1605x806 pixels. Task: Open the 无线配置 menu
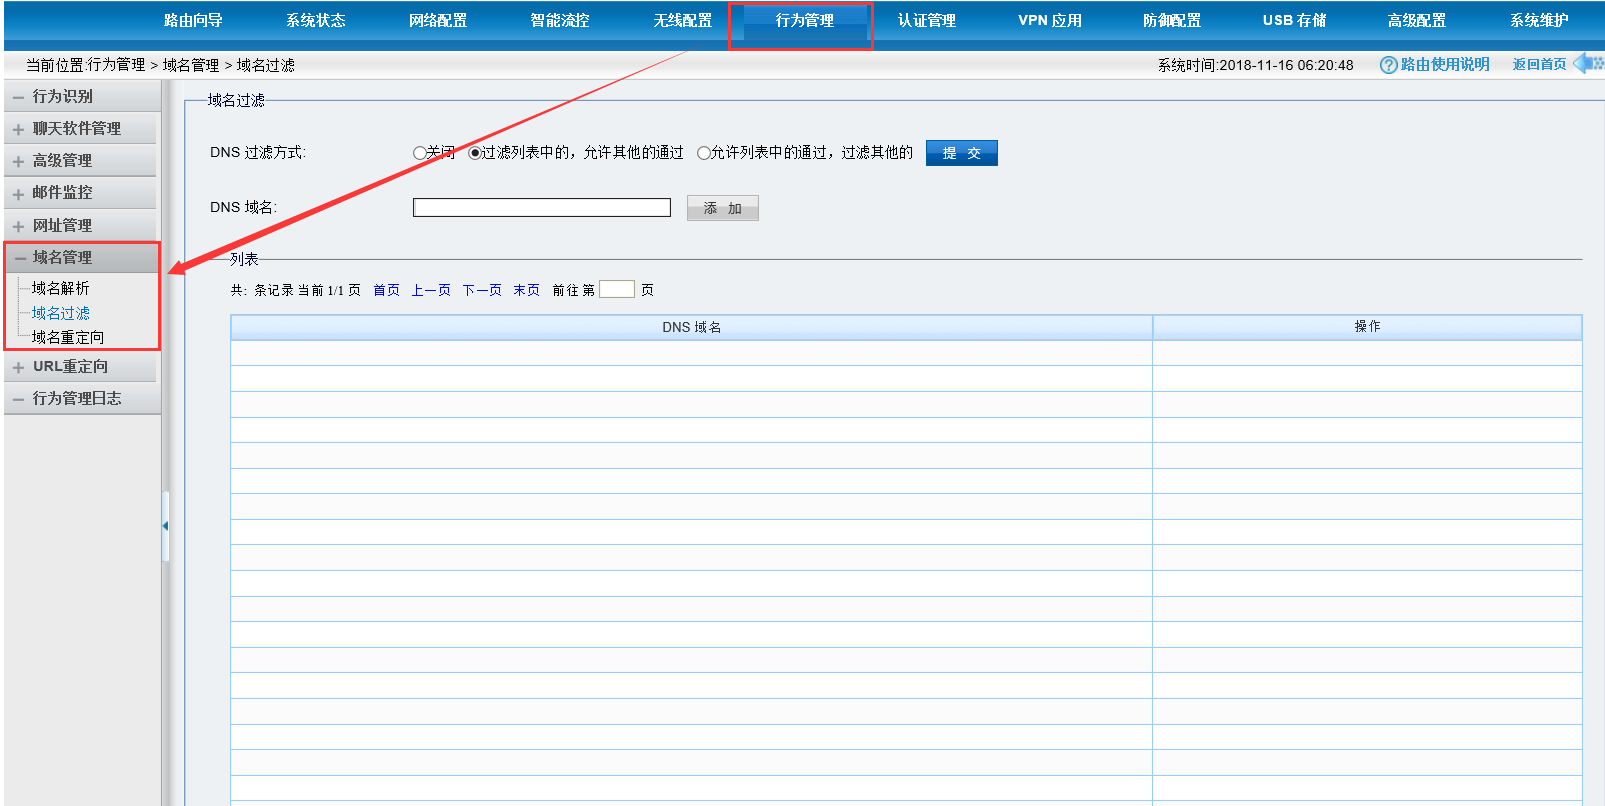(683, 20)
